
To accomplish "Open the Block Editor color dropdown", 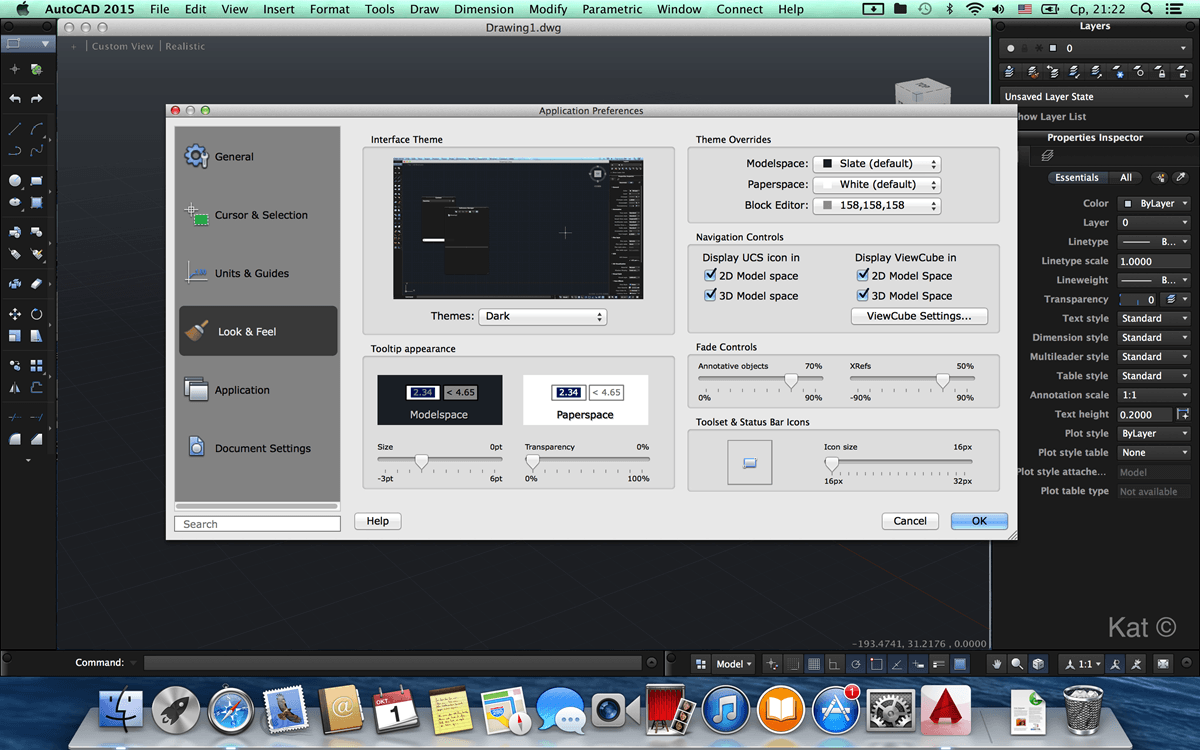I will tap(877, 205).
